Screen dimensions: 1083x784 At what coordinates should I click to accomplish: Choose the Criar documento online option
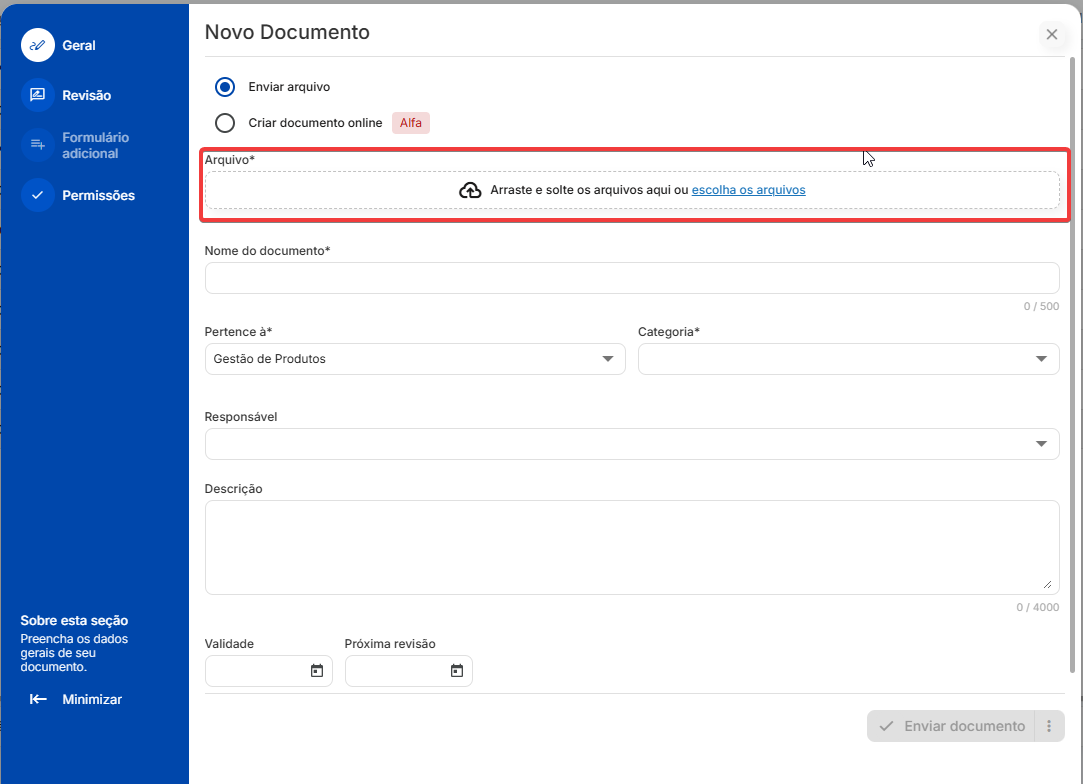tap(224, 122)
